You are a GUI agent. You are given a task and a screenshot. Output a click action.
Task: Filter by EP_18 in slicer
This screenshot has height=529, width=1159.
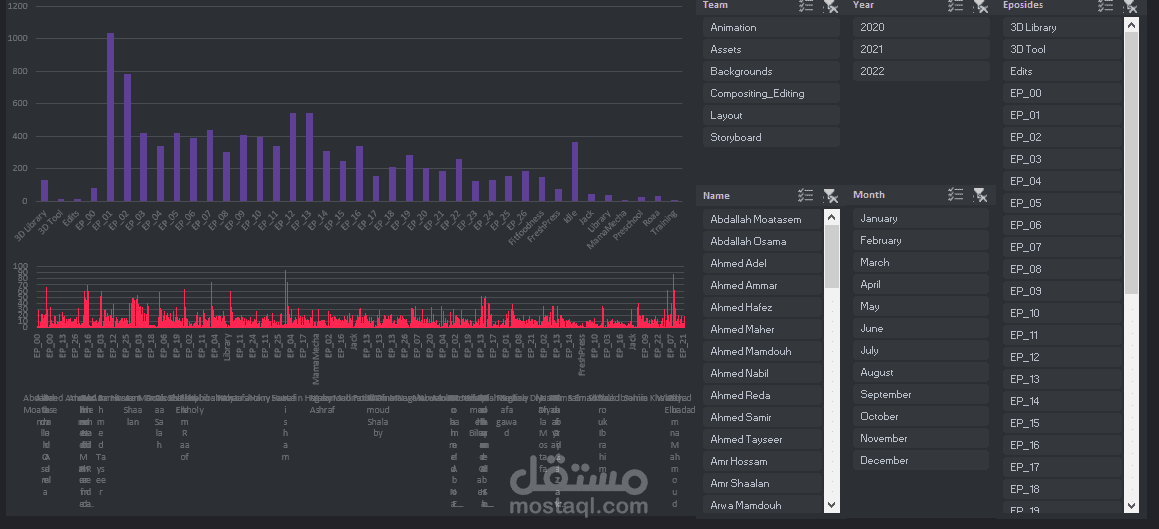click(x=1062, y=489)
